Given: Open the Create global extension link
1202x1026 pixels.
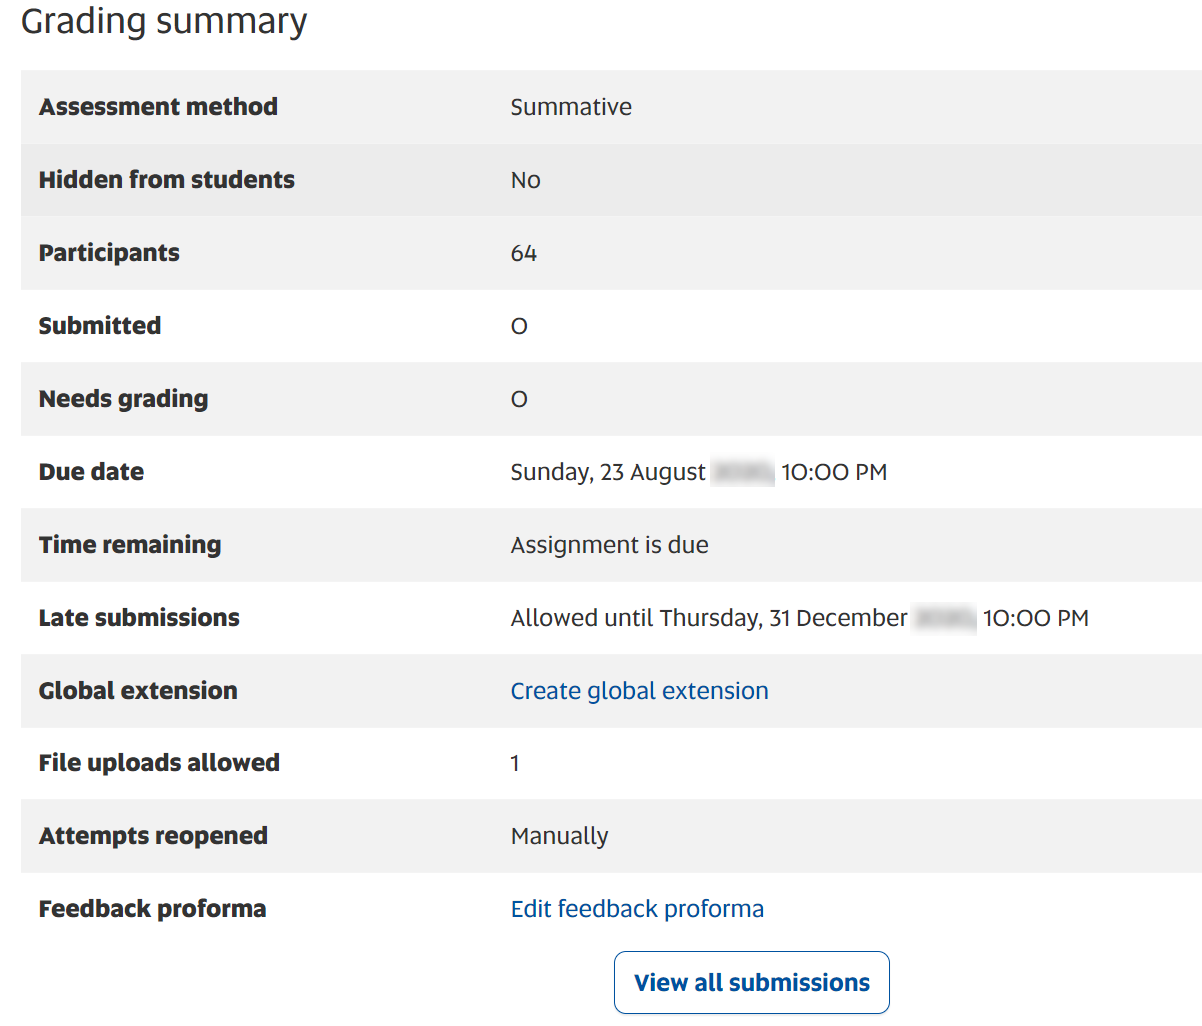Looking at the screenshot, I should click(639, 690).
